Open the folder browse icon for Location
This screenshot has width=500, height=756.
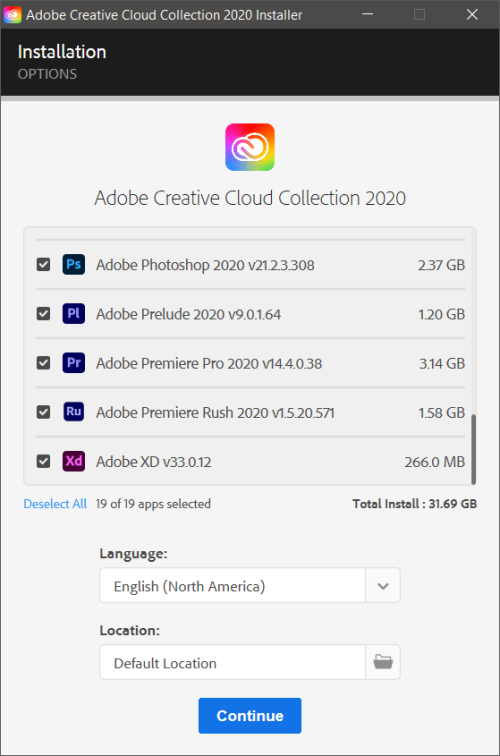(x=383, y=662)
